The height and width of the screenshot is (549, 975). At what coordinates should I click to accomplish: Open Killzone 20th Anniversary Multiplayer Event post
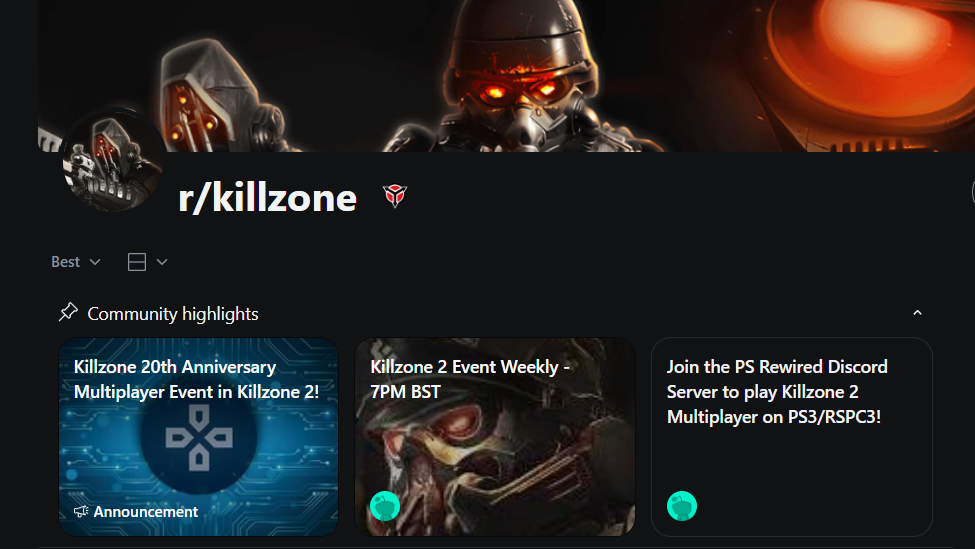tap(196, 379)
